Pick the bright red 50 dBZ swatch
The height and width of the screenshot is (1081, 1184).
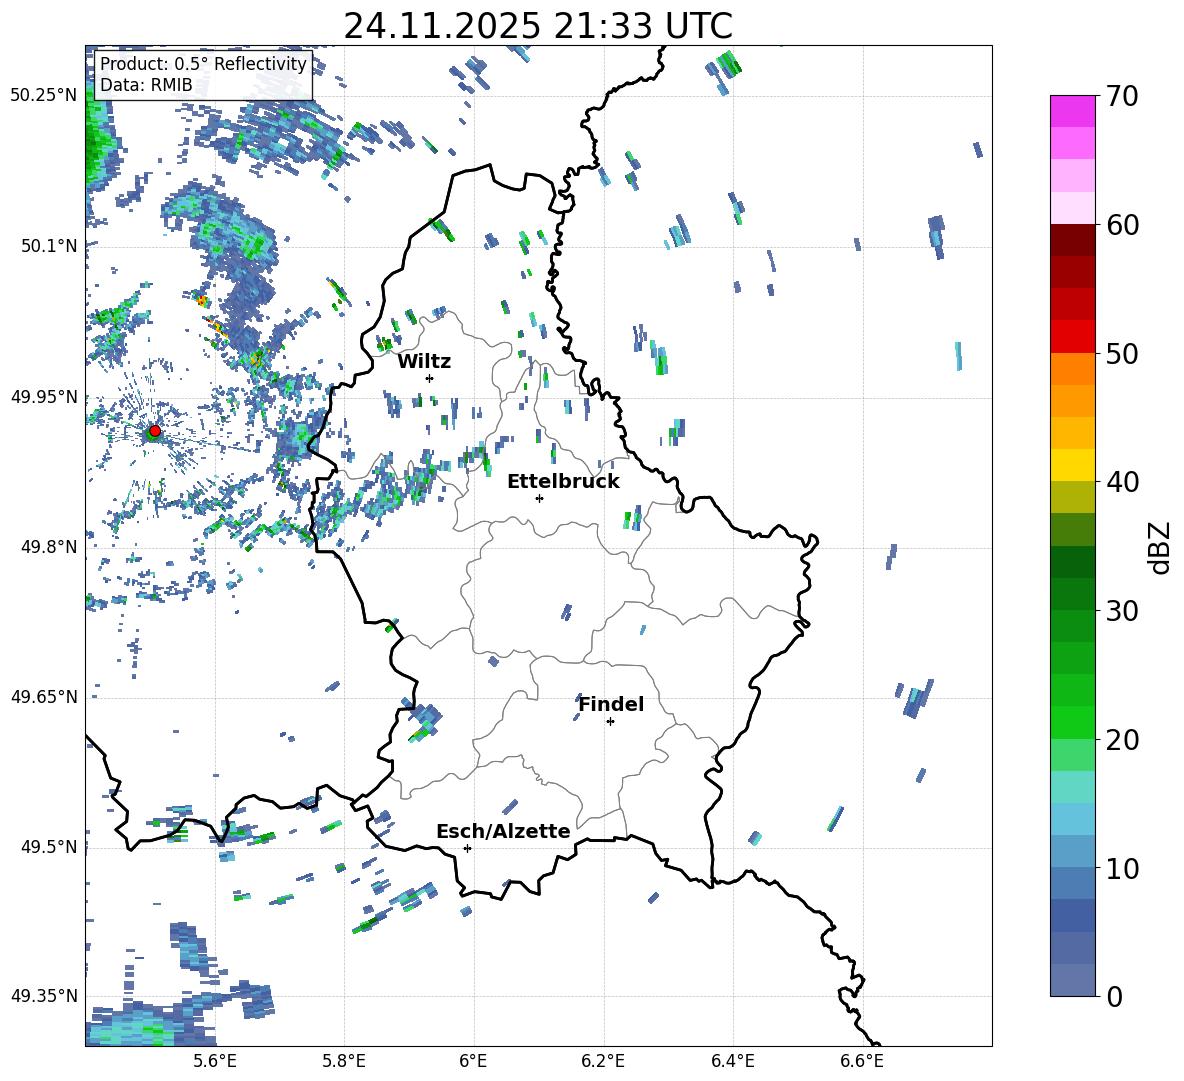(x=1072, y=337)
